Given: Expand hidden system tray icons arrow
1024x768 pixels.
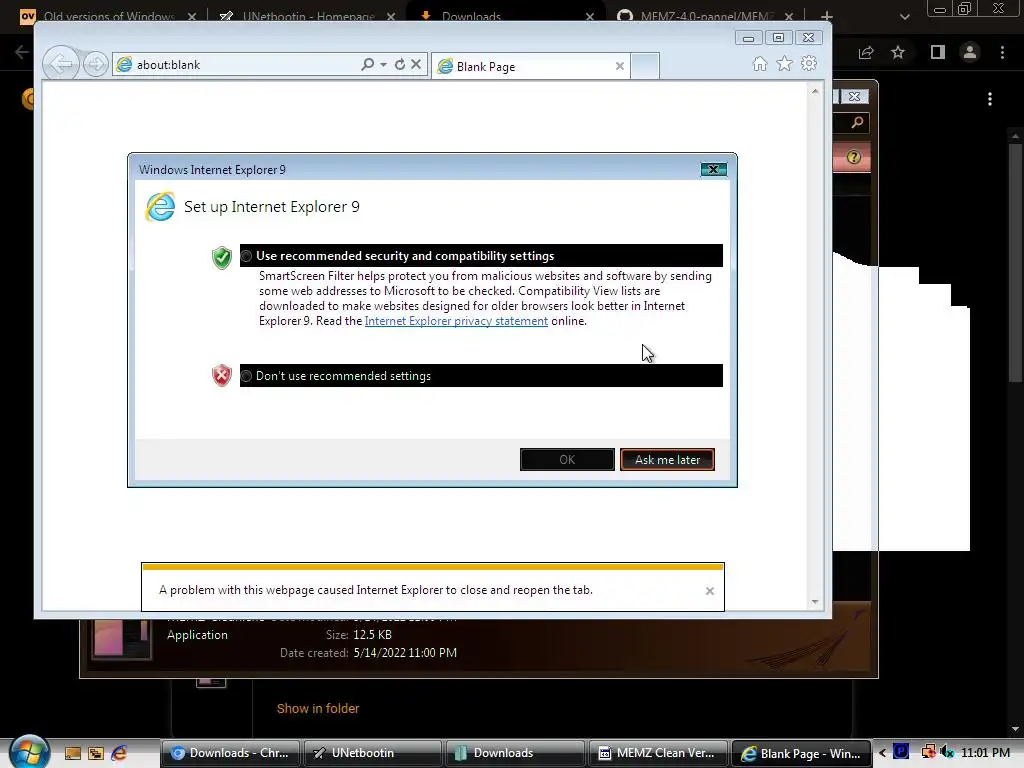Looking at the screenshot, I should 882,753.
